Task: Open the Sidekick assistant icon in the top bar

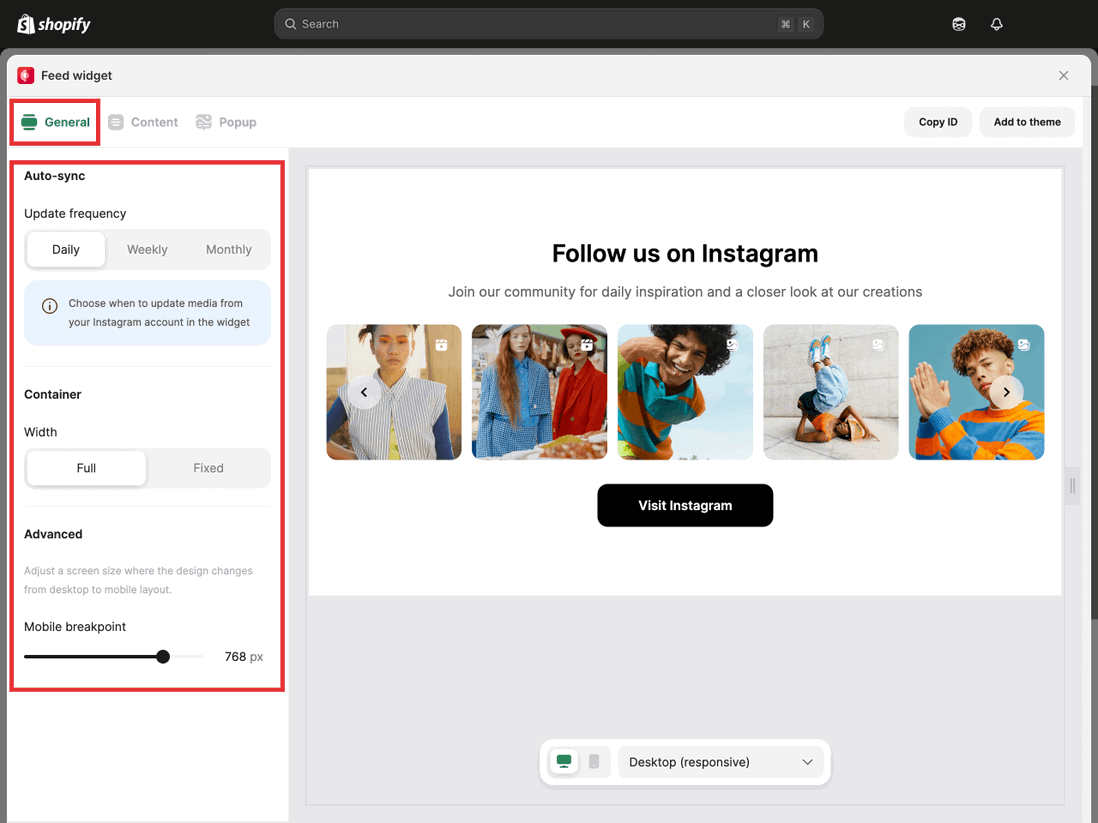Action: pos(958,23)
